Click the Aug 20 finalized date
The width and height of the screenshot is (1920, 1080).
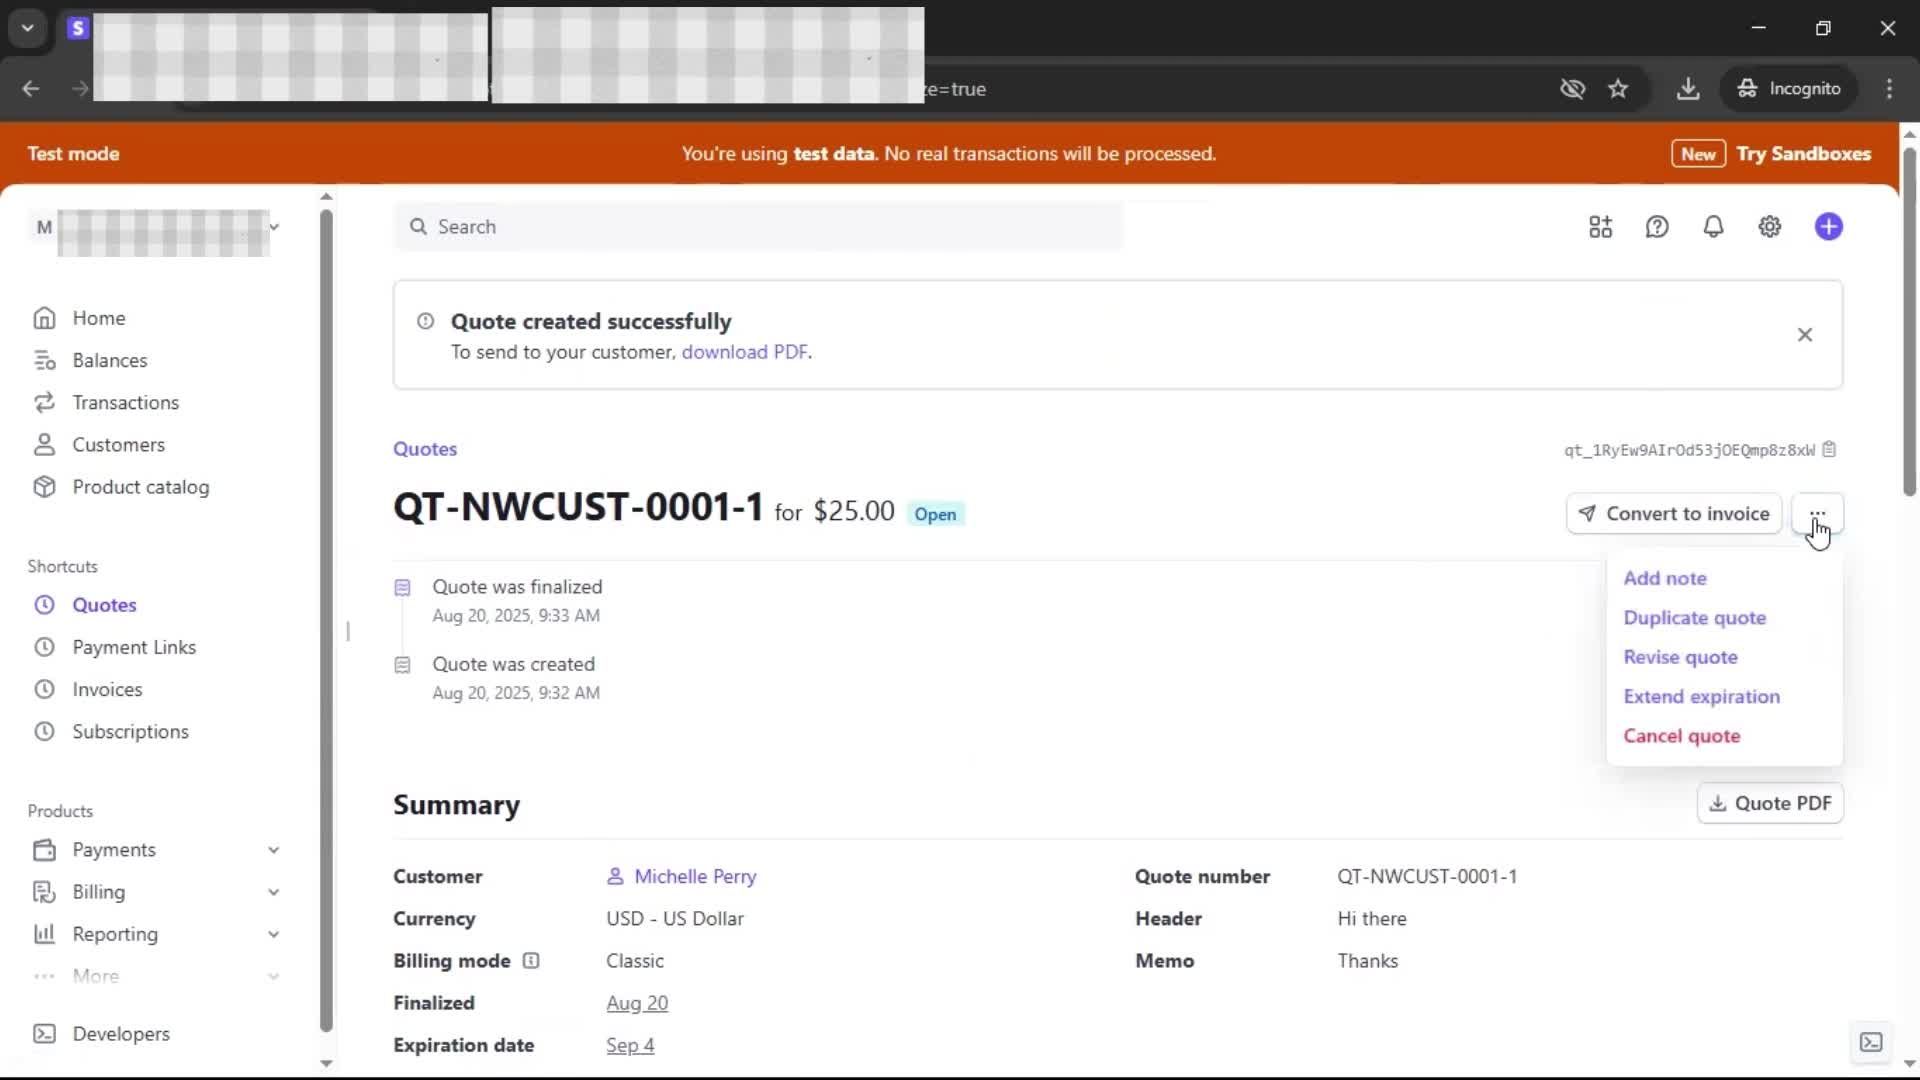637,1003
